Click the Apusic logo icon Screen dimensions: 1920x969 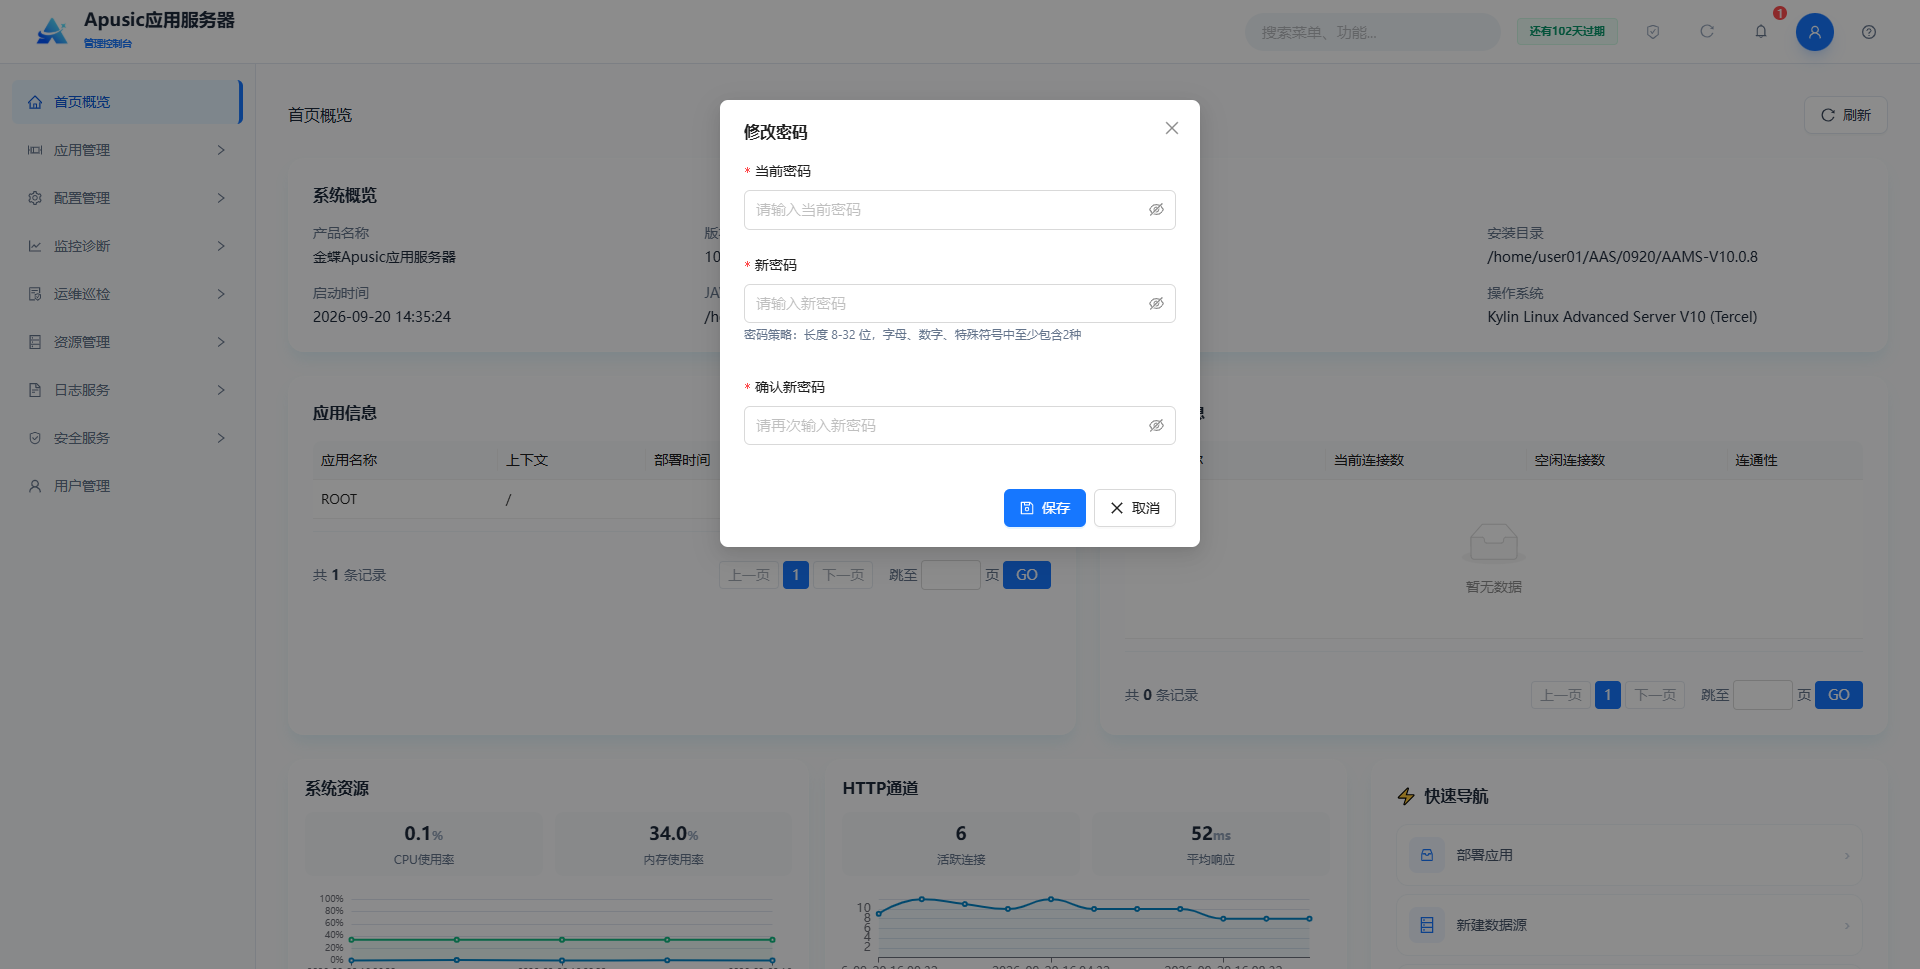click(52, 31)
